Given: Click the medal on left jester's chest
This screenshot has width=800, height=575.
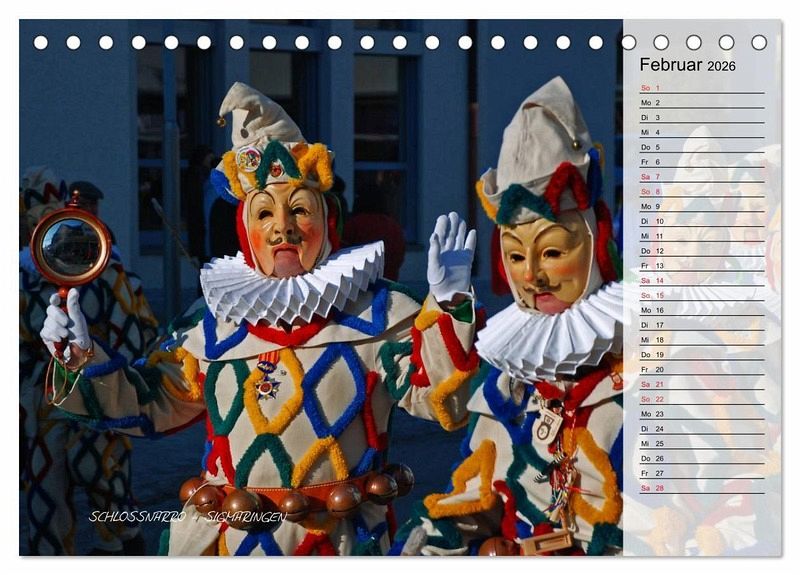Looking at the screenshot, I should click(267, 384).
